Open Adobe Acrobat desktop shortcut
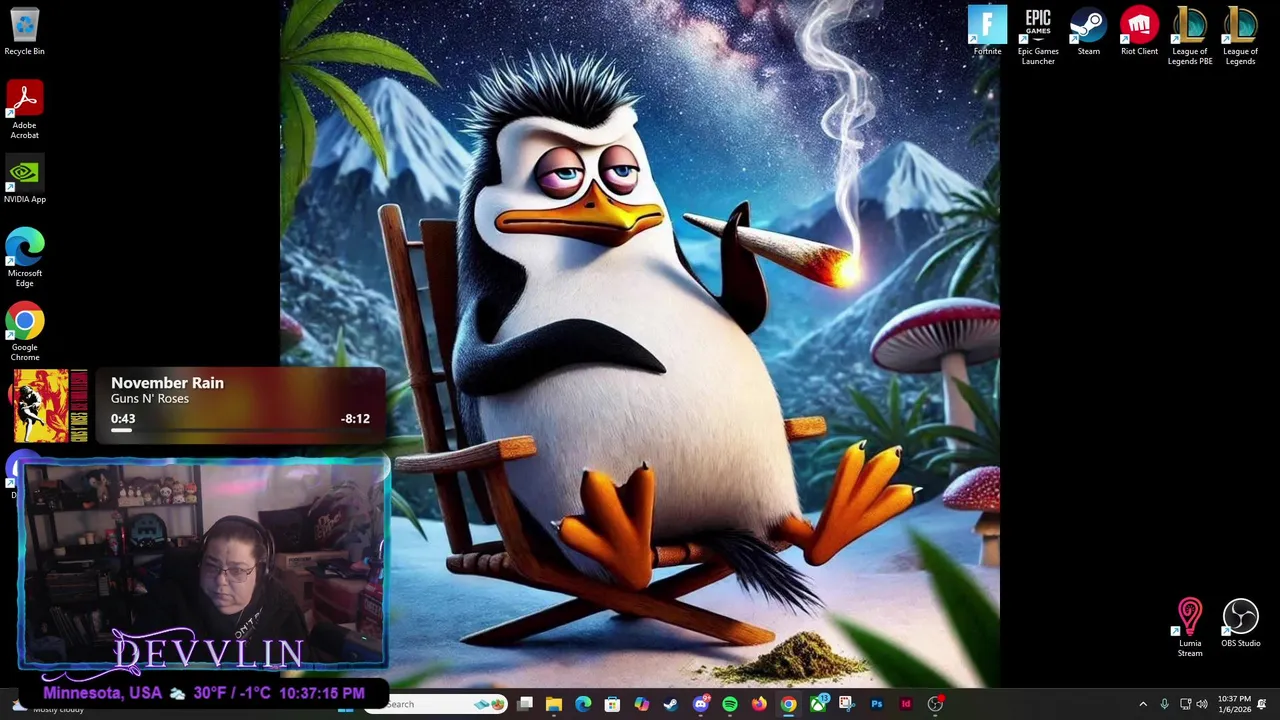This screenshot has height=720, width=1280. [24, 110]
